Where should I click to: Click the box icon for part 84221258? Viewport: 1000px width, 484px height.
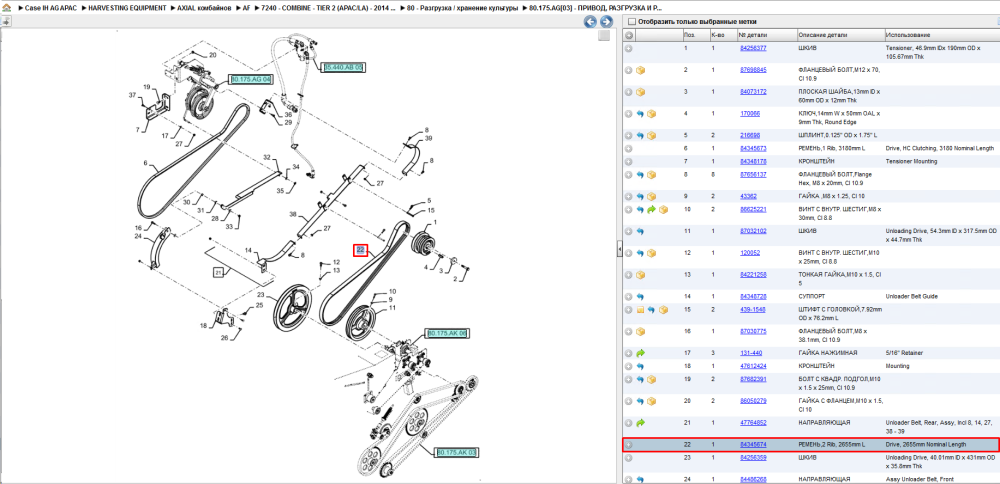[x=641, y=275]
